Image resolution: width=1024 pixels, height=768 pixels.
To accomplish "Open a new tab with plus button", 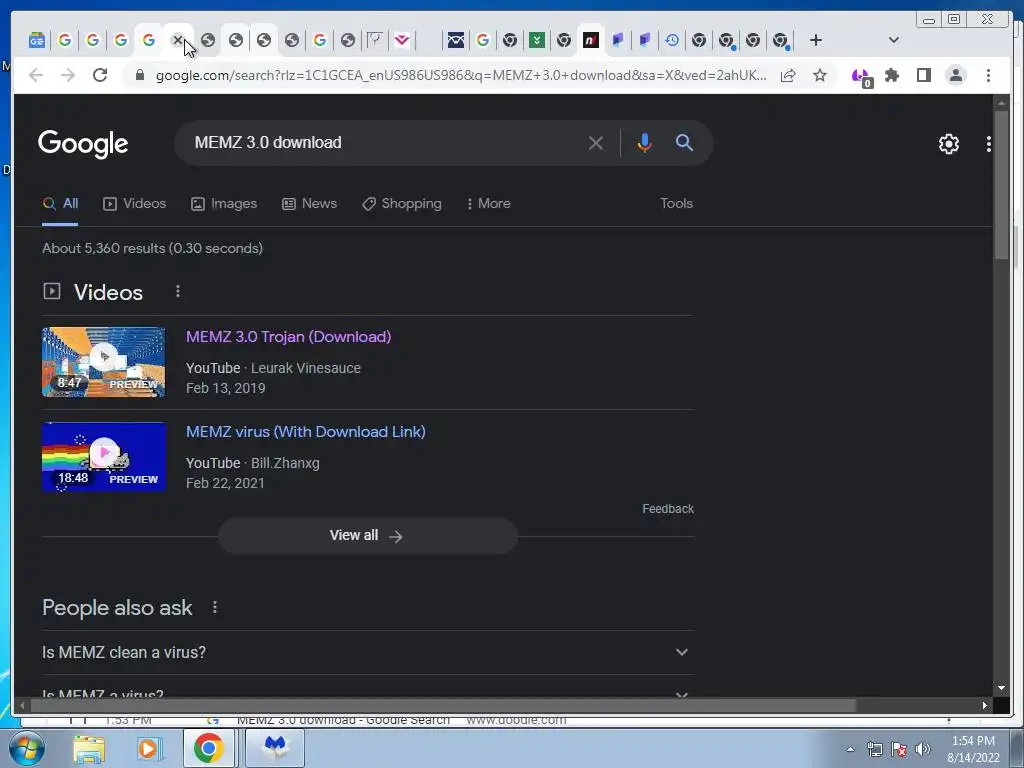I will tap(816, 40).
